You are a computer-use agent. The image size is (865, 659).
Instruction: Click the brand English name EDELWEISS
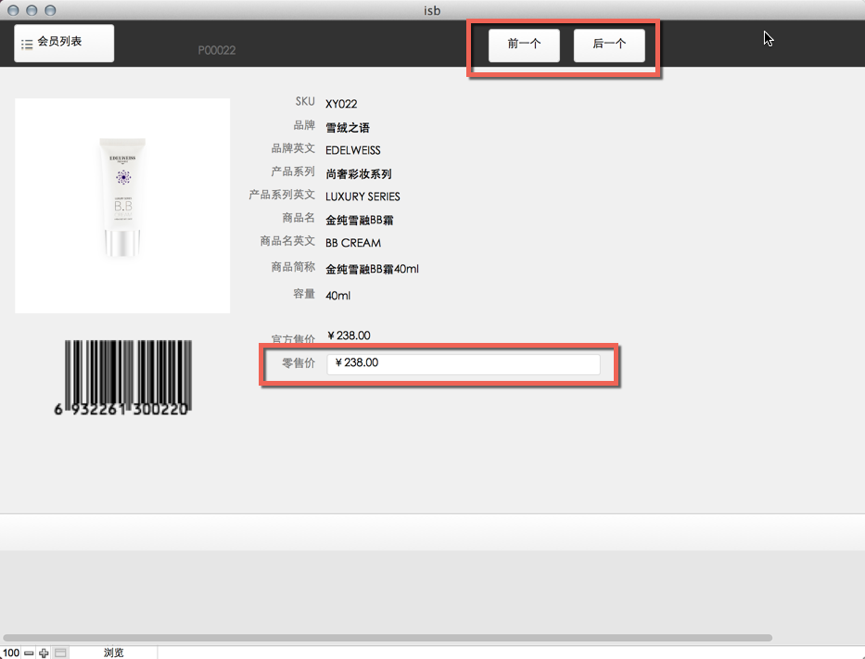pyautogui.click(x=353, y=151)
